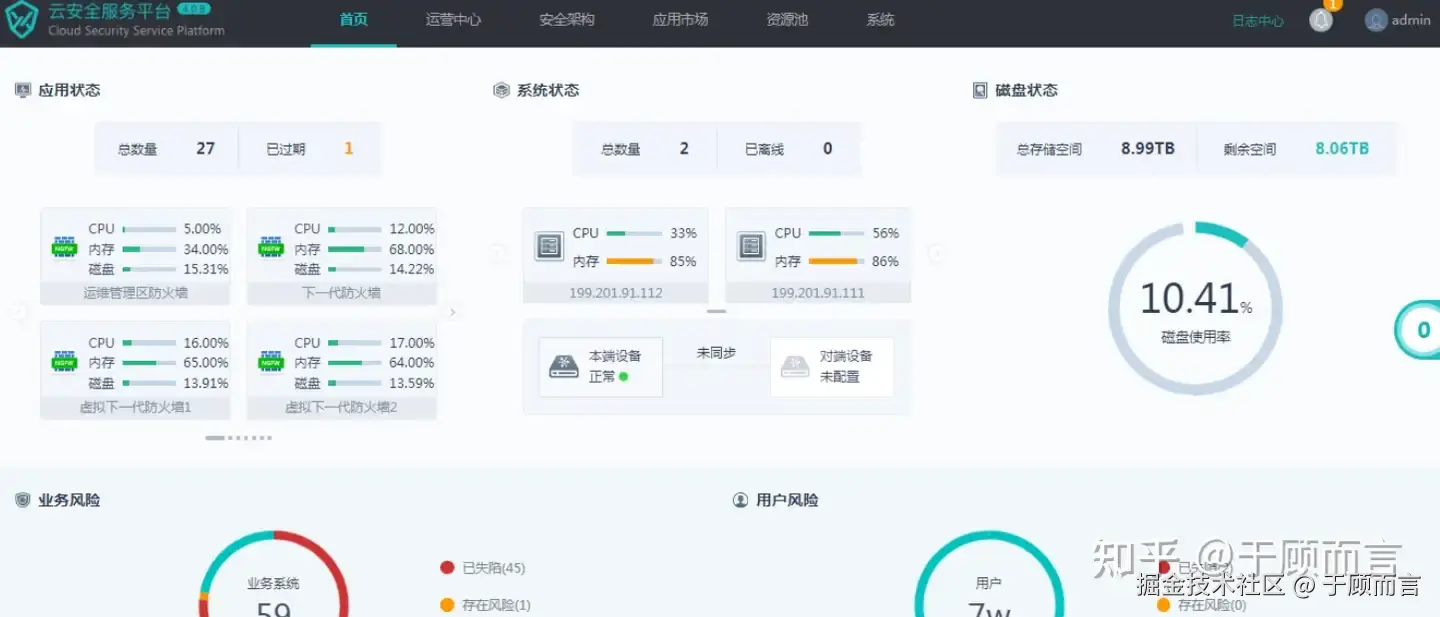This screenshot has width=1440, height=617.
Task: Click the 剩余空间 value 8.06TB
Action: click(x=1342, y=148)
